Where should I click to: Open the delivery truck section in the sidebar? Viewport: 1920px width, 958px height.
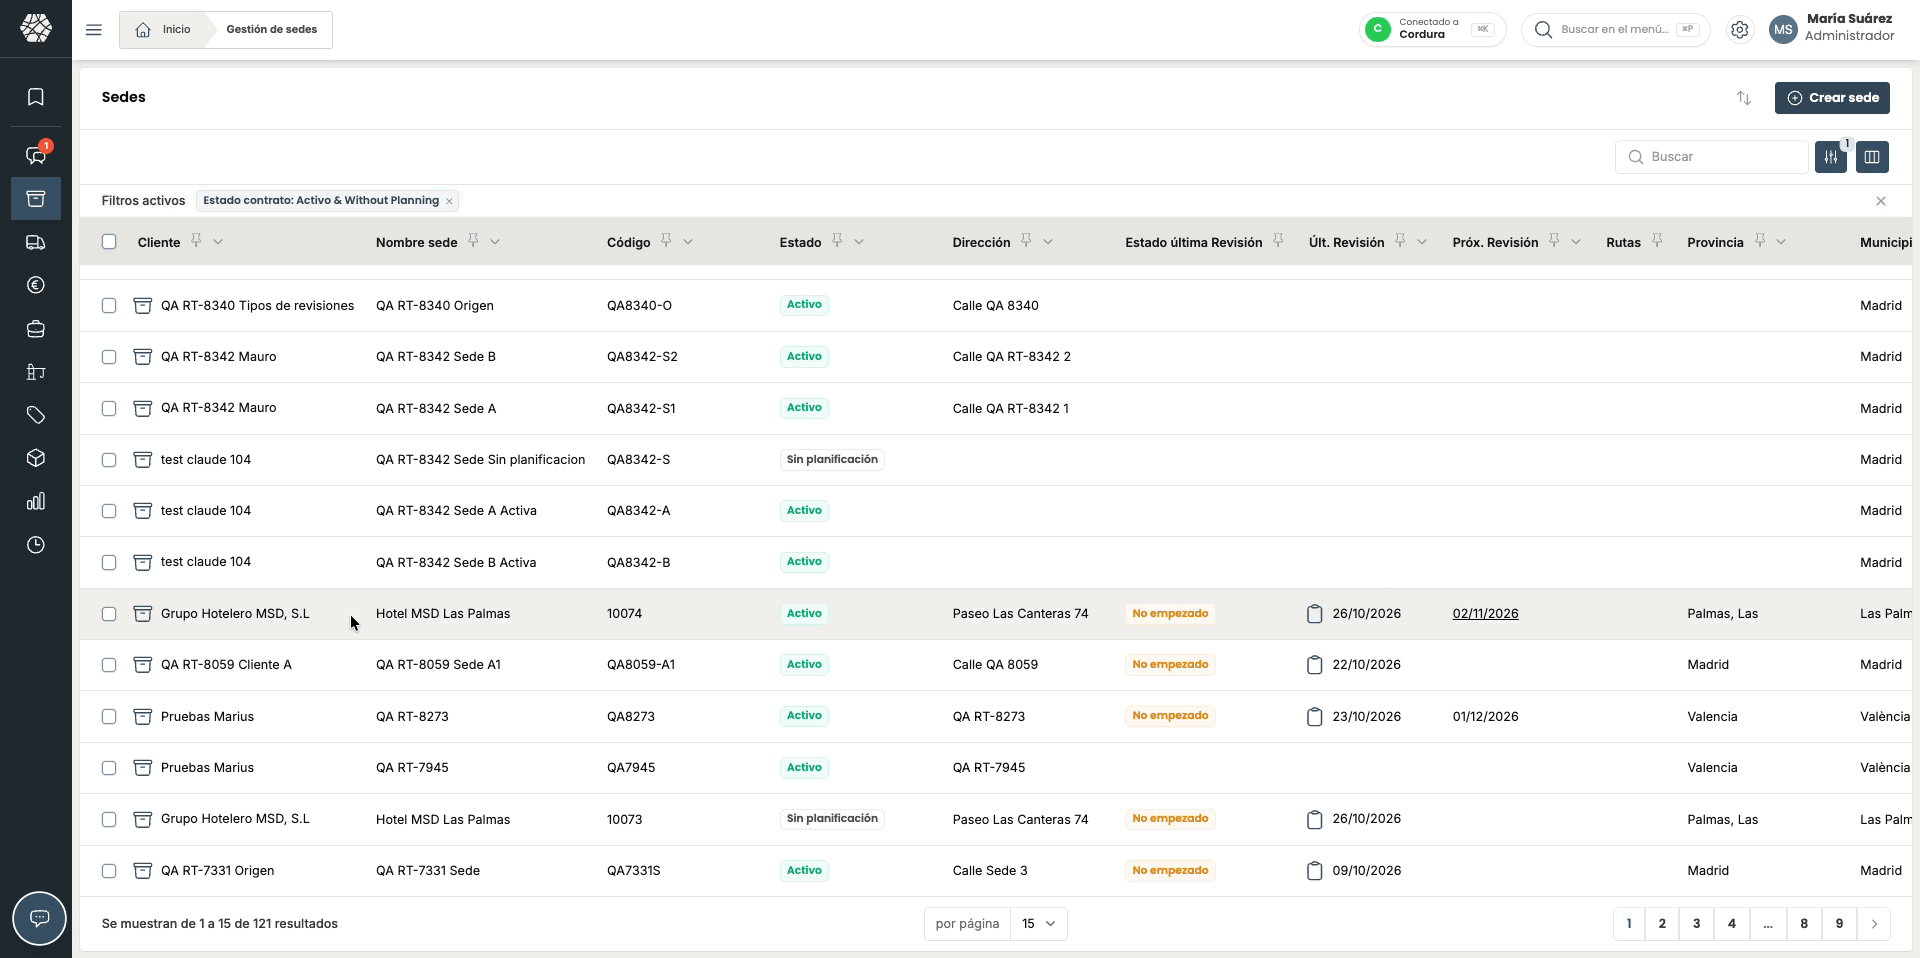pyautogui.click(x=36, y=242)
